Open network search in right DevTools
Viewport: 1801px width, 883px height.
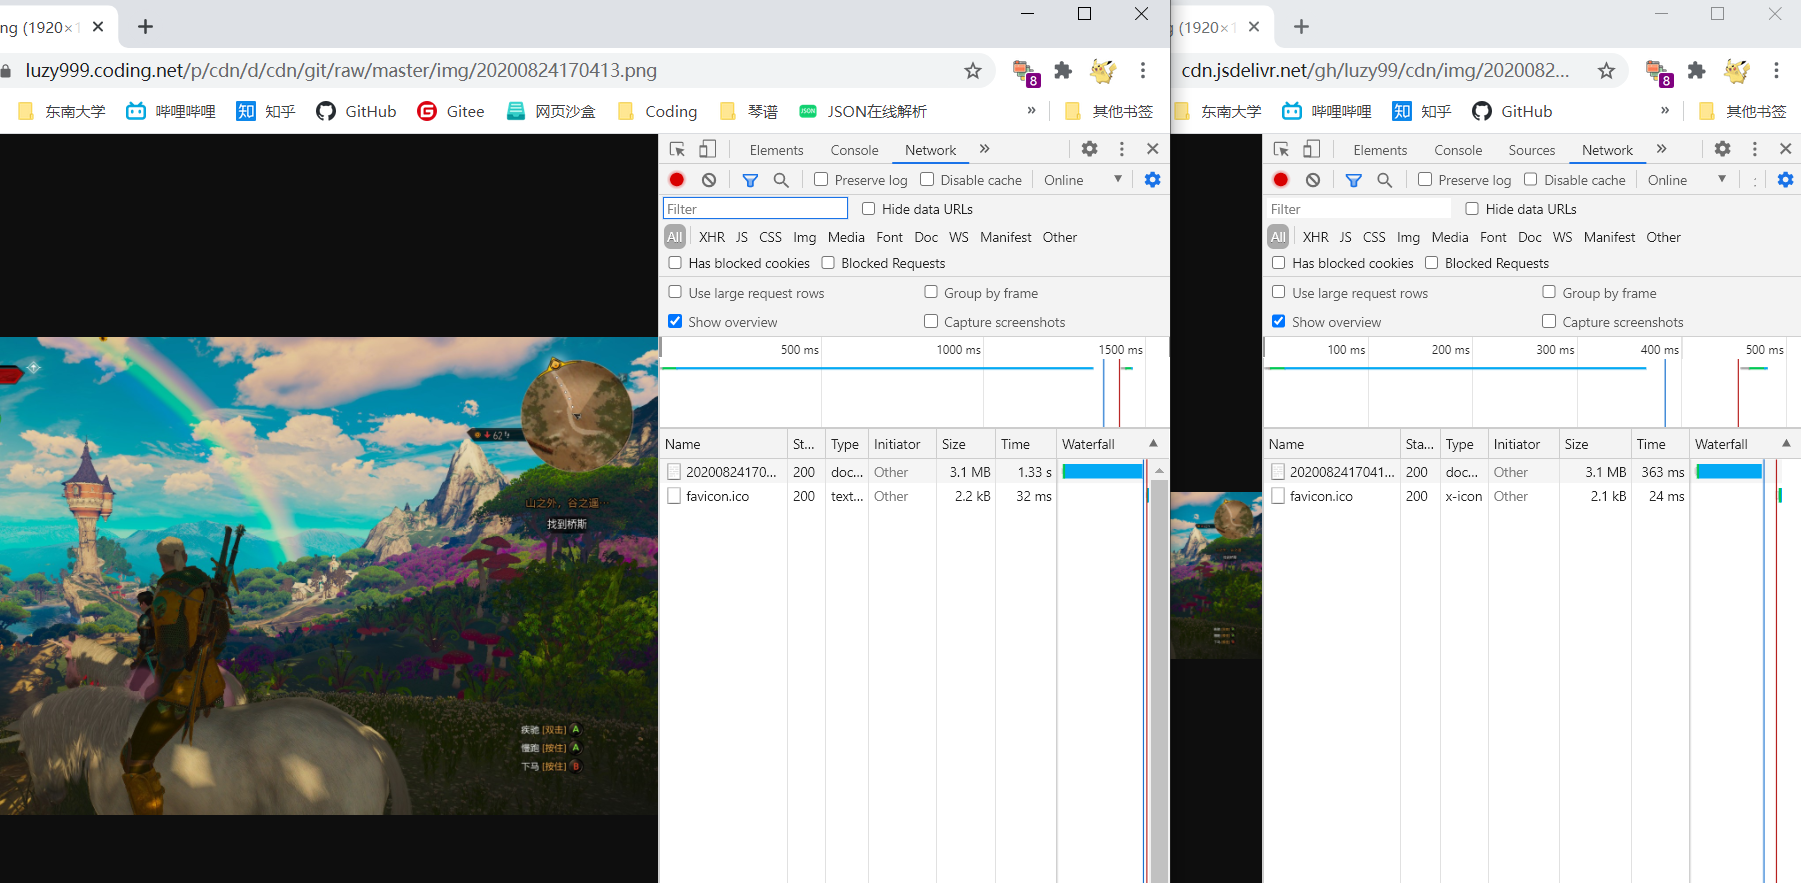(x=1385, y=180)
